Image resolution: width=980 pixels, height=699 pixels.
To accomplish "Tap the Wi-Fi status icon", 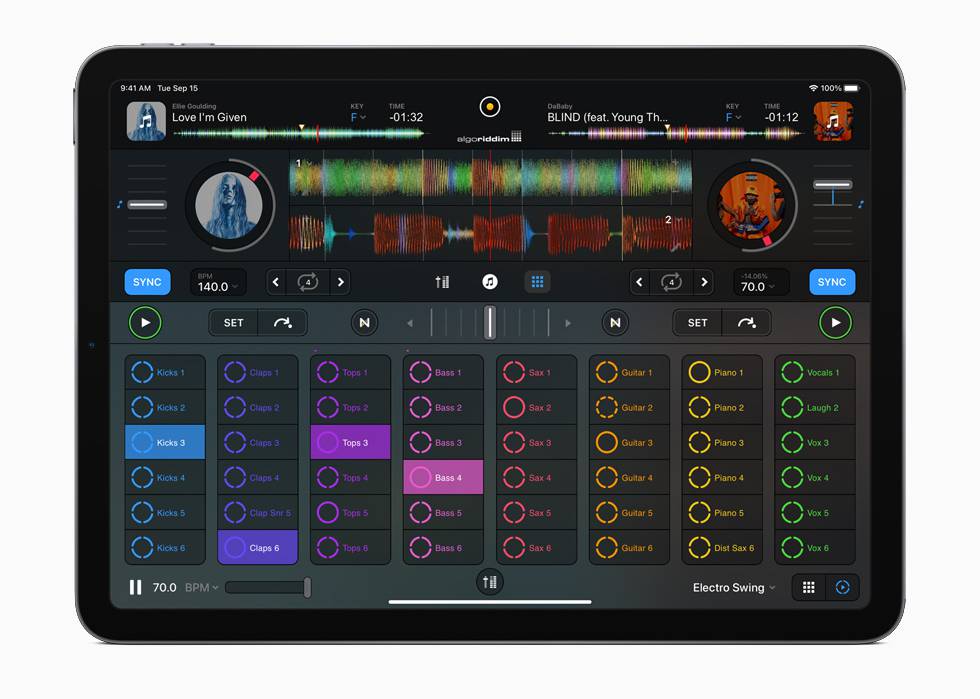I will pos(813,88).
